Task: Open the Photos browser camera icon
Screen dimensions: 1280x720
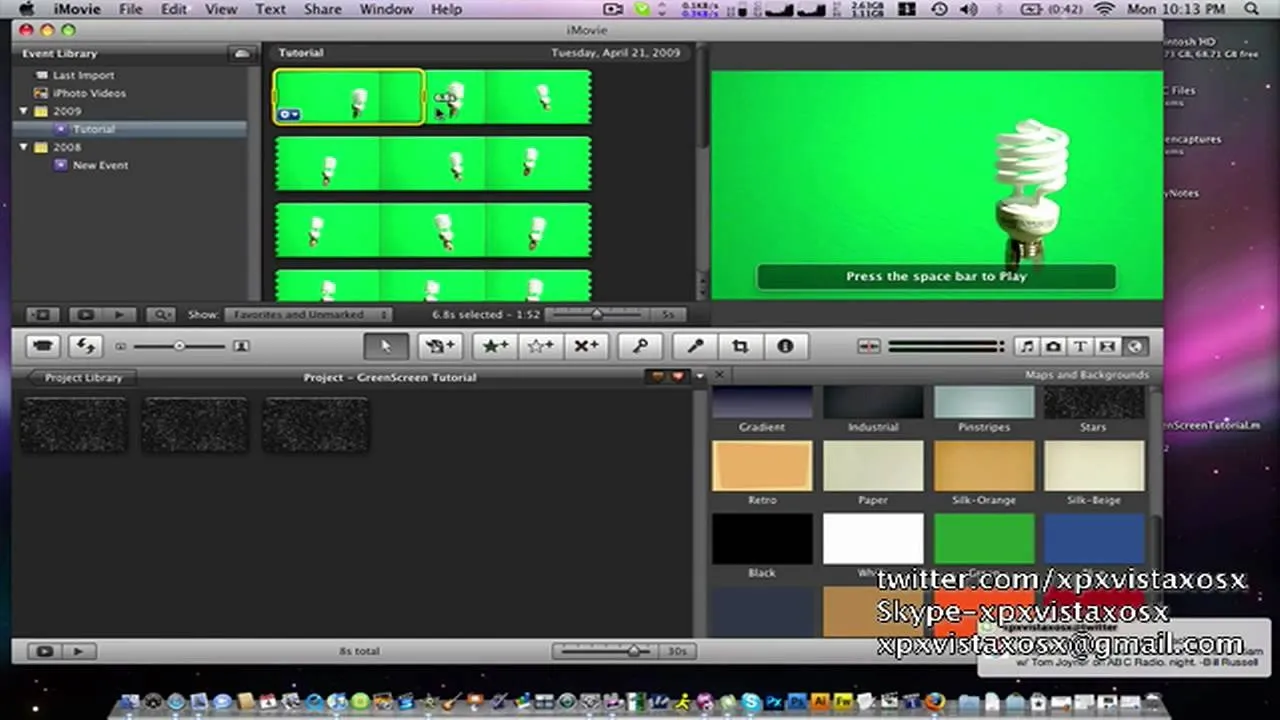Action: (1053, 346)
